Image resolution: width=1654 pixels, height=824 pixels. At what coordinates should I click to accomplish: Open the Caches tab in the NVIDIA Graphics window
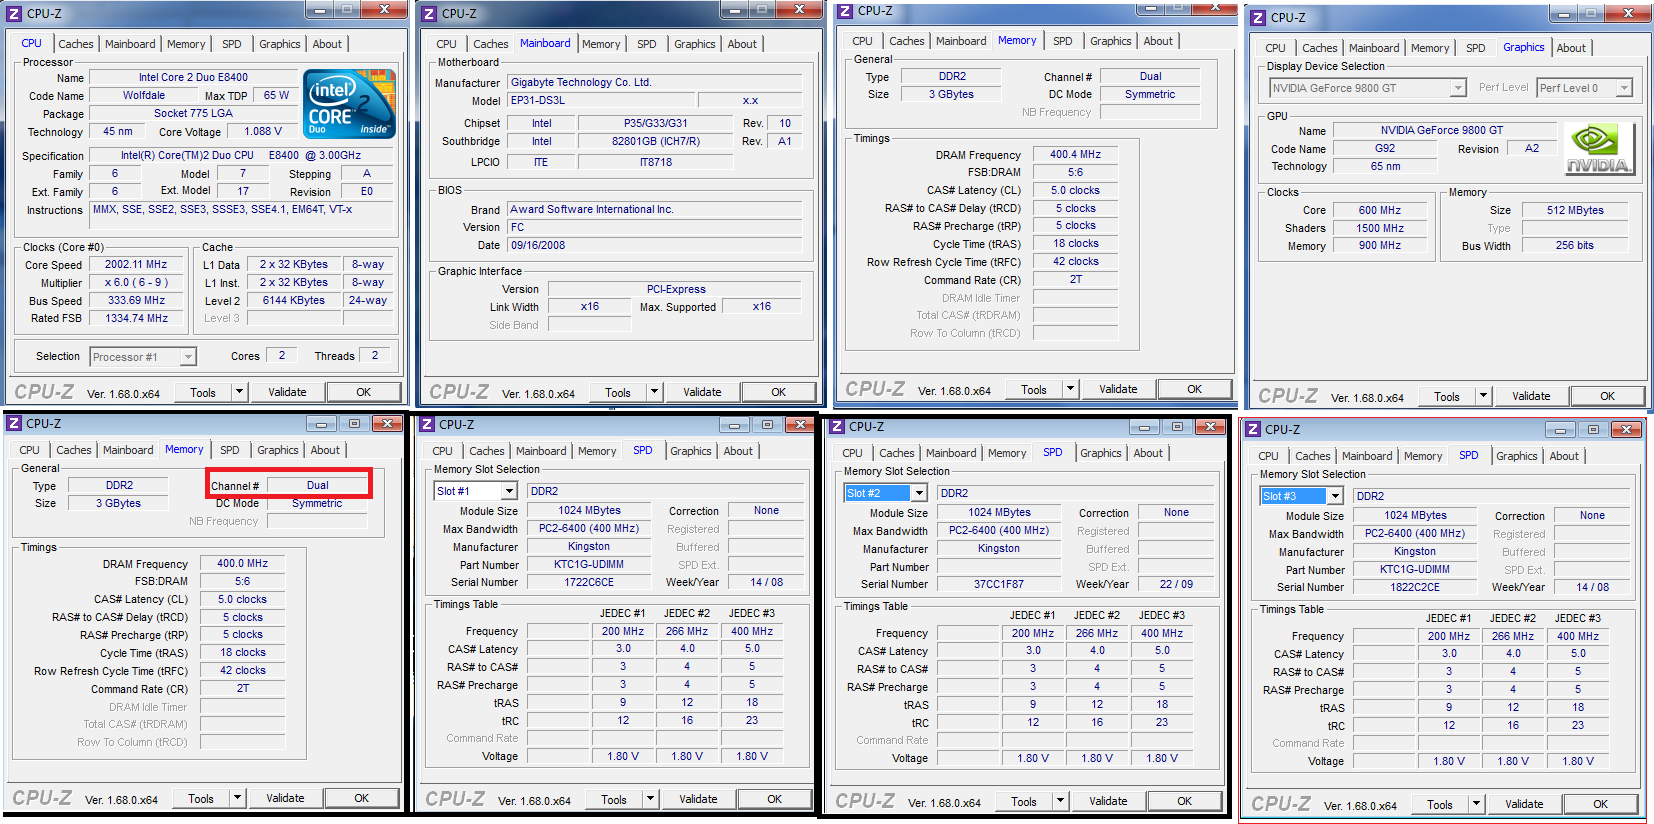coord(1319,48)
